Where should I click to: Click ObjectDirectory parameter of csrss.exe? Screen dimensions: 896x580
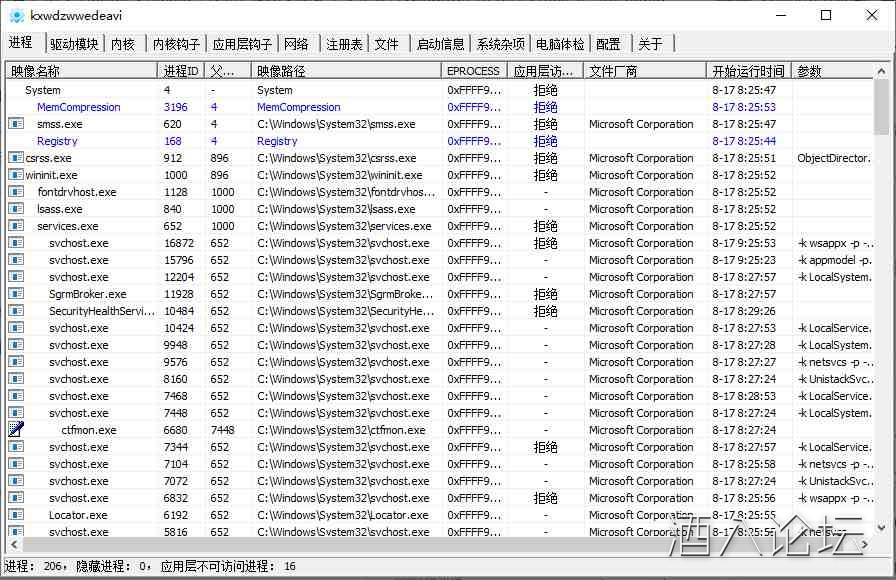[834, 158]
